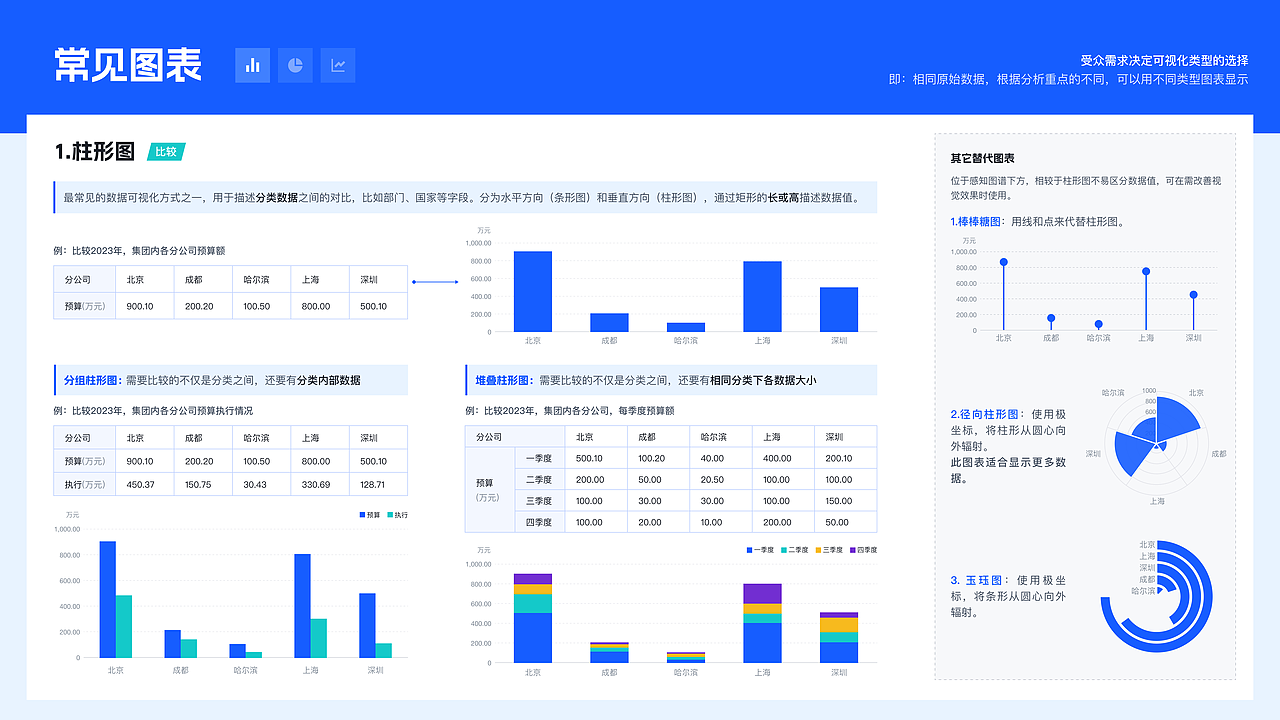Click the 200.10 cell in quarterly table
This screenshot has height=720, width=1280.
coord(846,458)
